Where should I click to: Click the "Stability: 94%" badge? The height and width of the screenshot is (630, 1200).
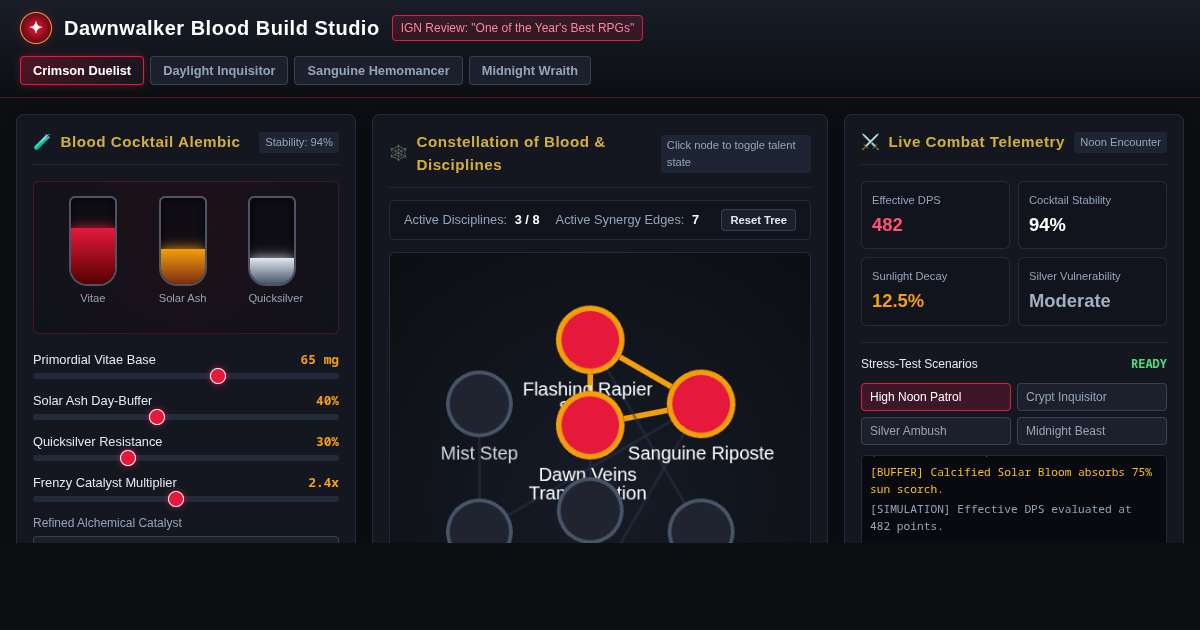click(x=299, y=142)
